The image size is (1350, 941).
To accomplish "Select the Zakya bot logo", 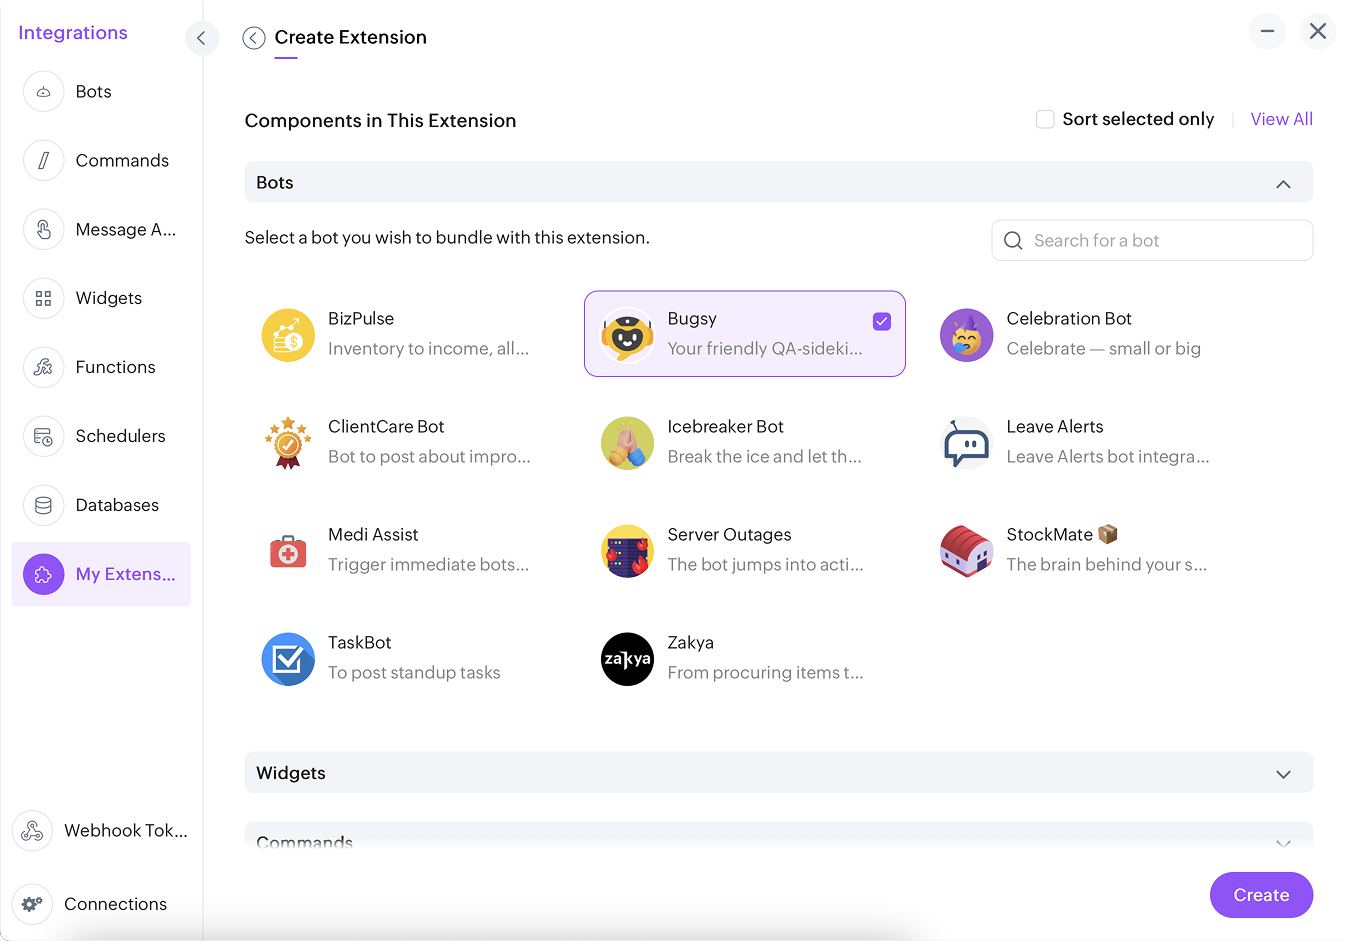I will pos(627,659).
